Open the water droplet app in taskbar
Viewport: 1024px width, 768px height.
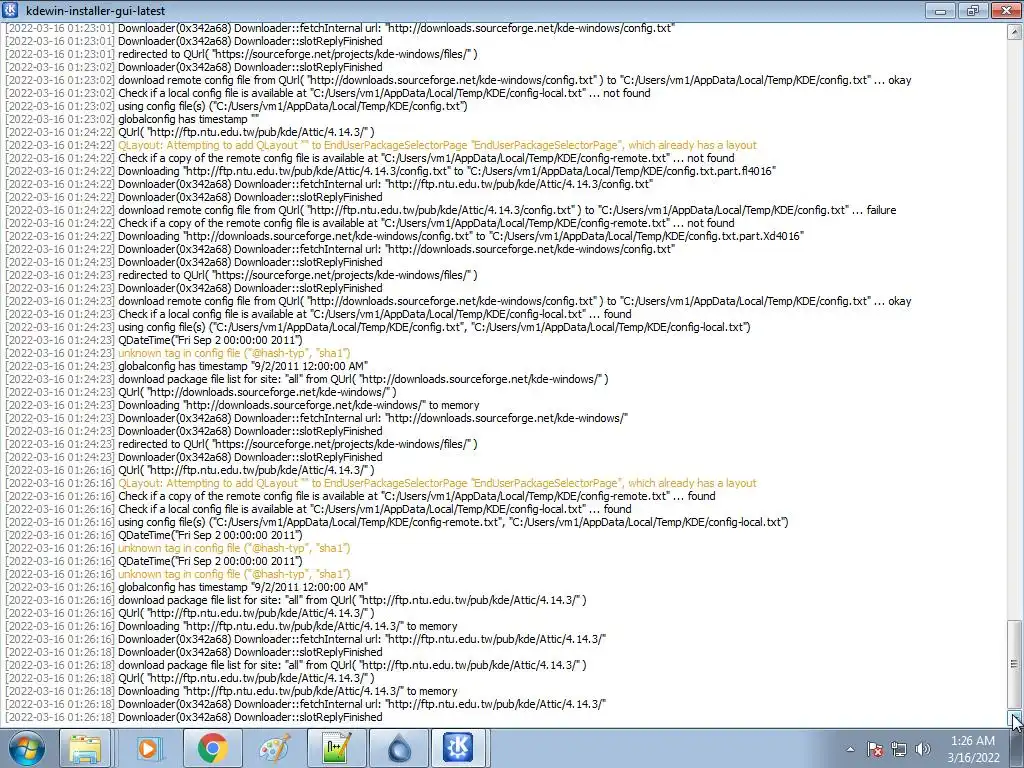pos(399,748)
